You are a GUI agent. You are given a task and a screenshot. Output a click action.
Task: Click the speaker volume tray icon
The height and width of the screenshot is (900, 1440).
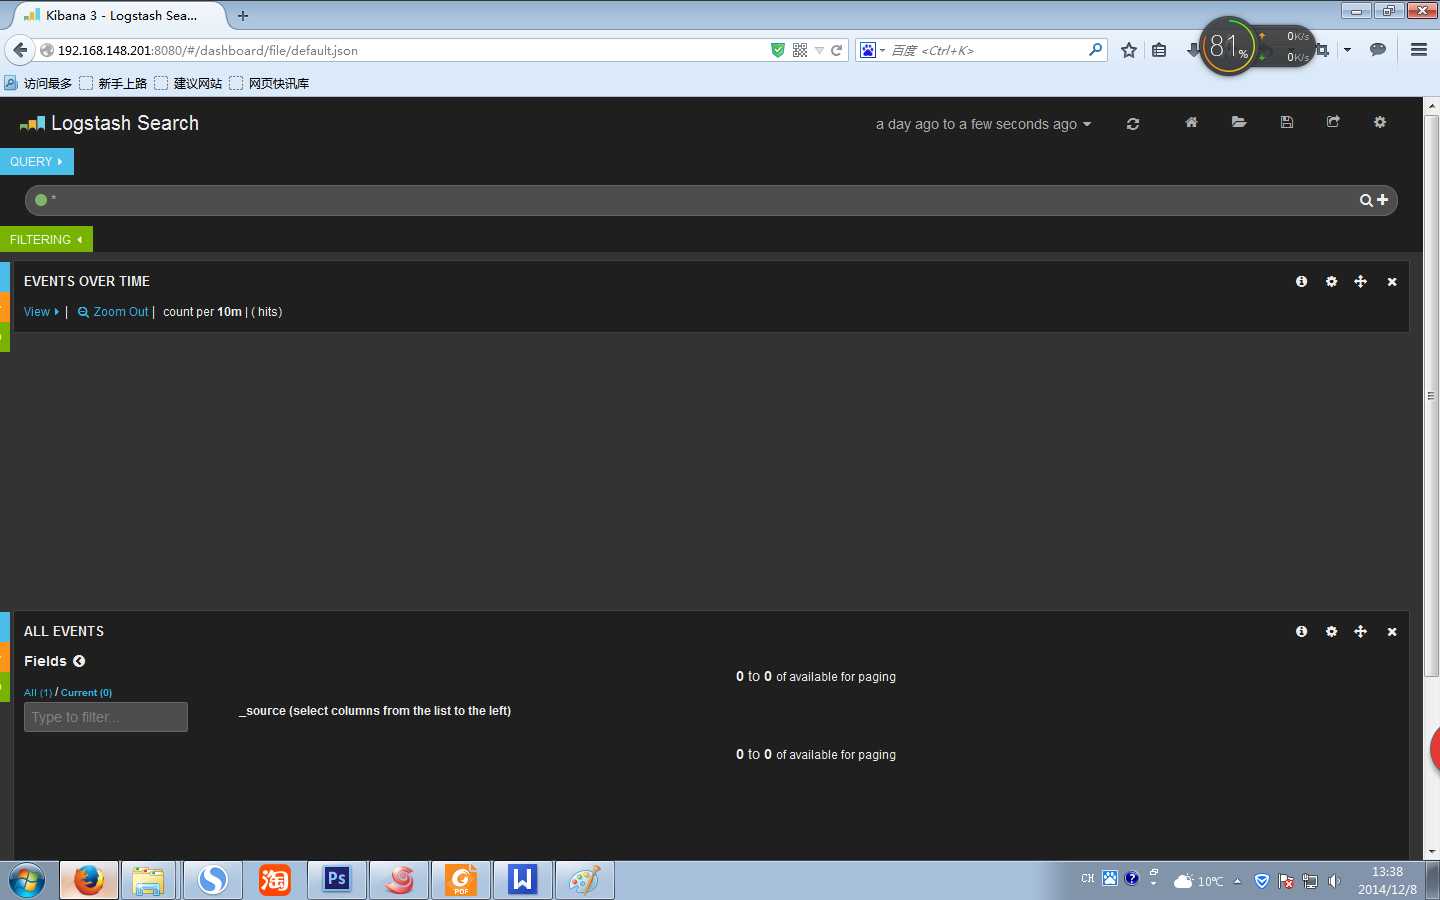(1334, 881)
